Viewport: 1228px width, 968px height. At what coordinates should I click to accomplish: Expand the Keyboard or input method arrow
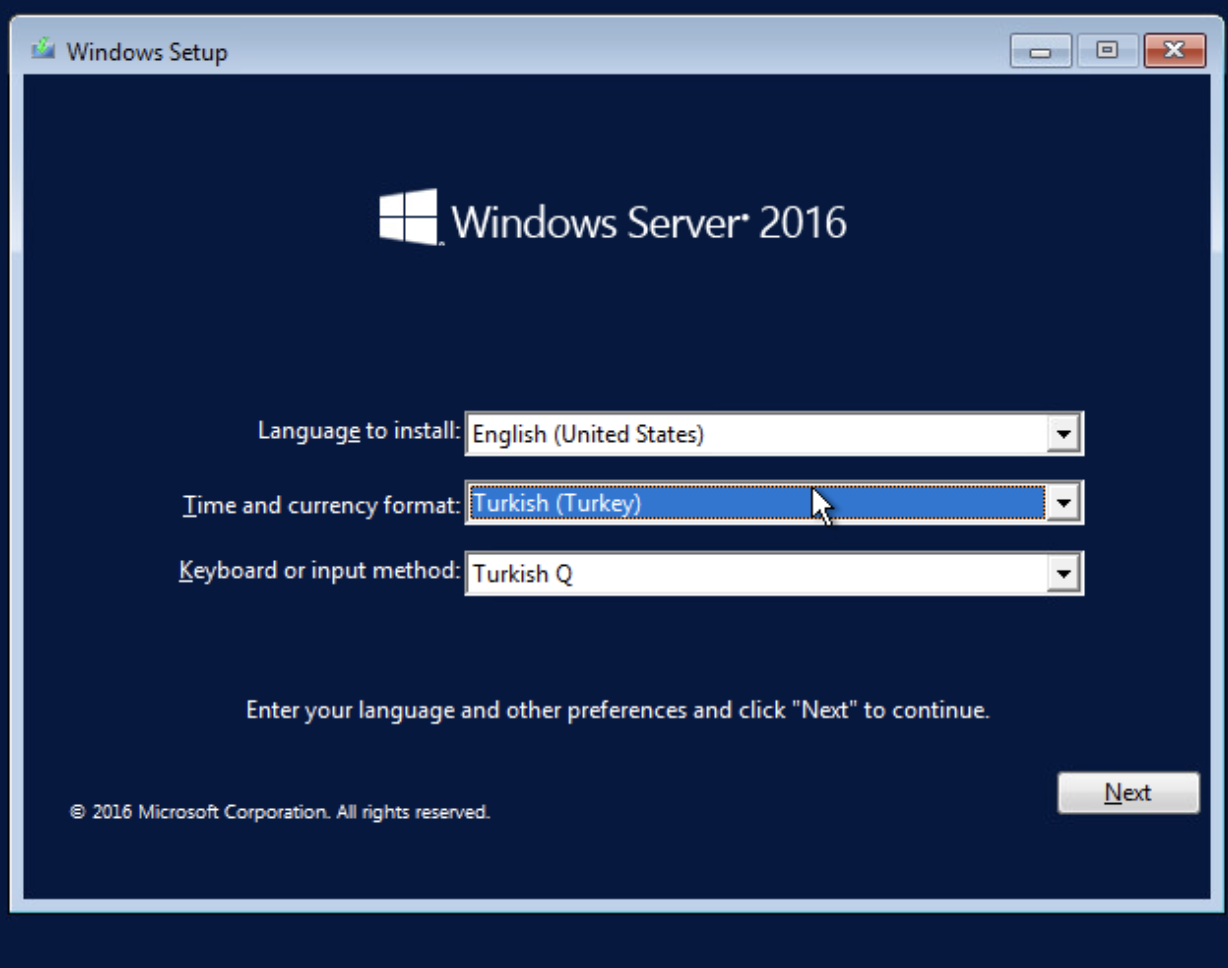coord(1063,574)
